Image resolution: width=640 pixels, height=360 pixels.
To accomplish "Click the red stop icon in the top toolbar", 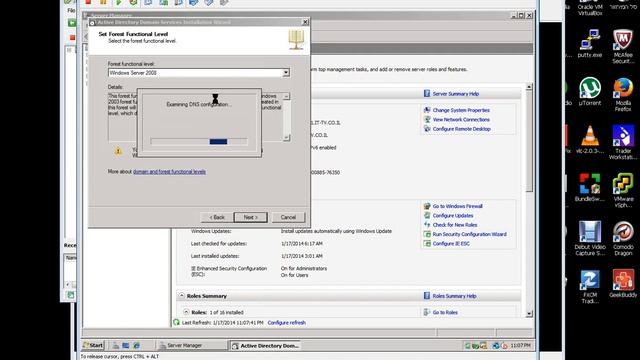I will tap(88, 2).
